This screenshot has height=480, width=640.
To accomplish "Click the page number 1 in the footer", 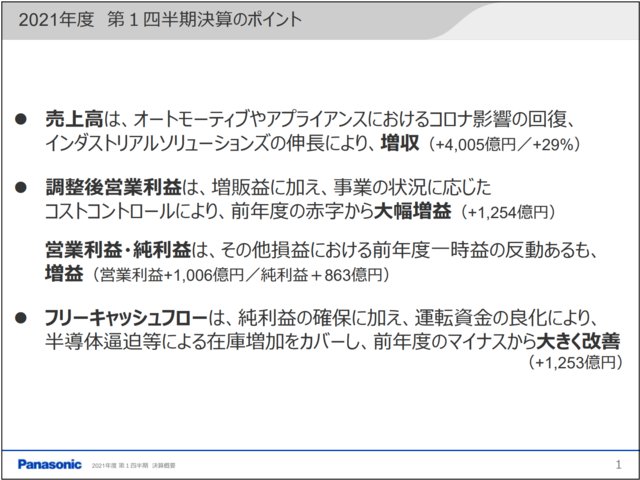I will pos(618,464).
